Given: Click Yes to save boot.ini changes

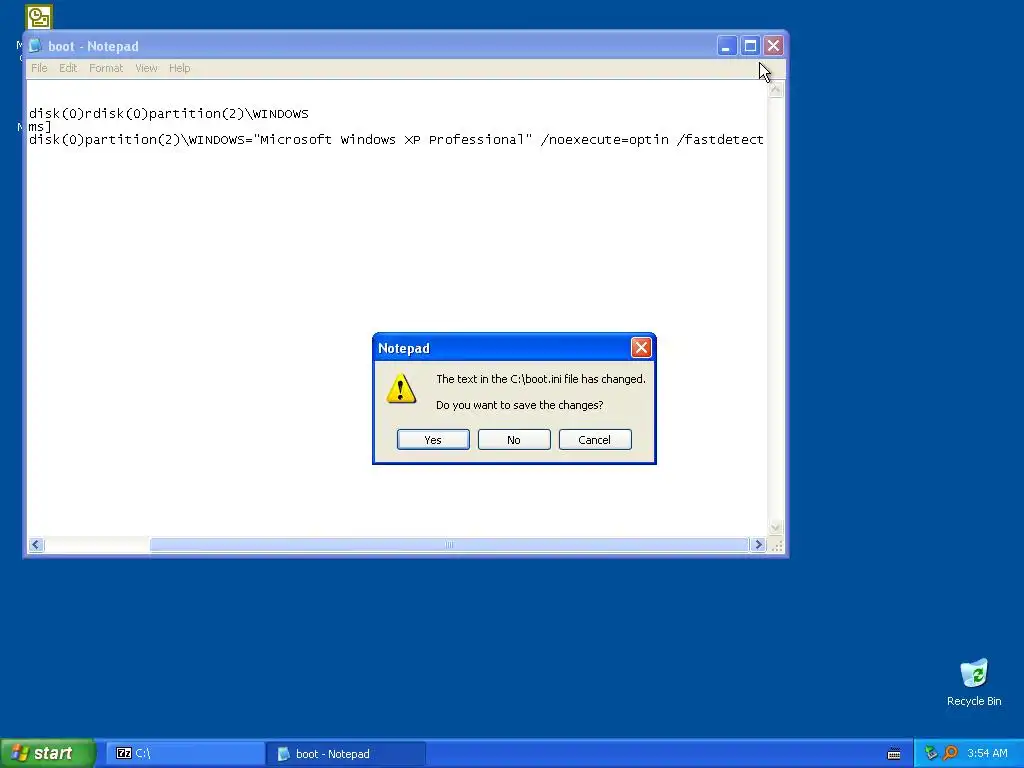Looking at the screenshot, I should pyautogui.click(x=433, y=440).
